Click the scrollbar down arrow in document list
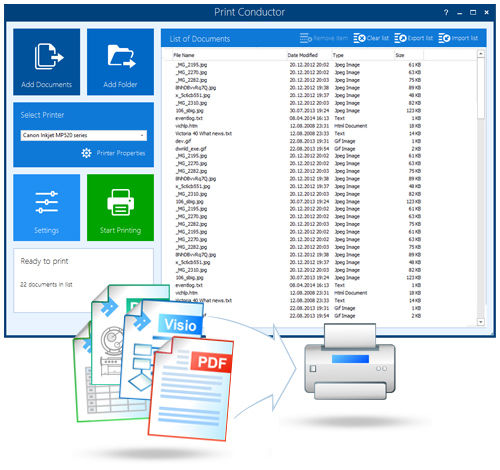 (480, 322)
